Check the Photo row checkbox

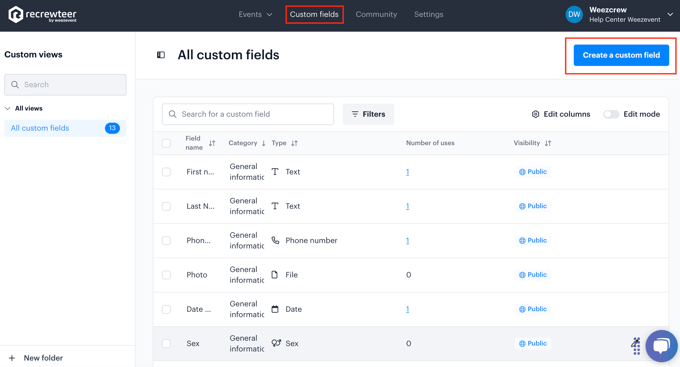pos(166,275)
